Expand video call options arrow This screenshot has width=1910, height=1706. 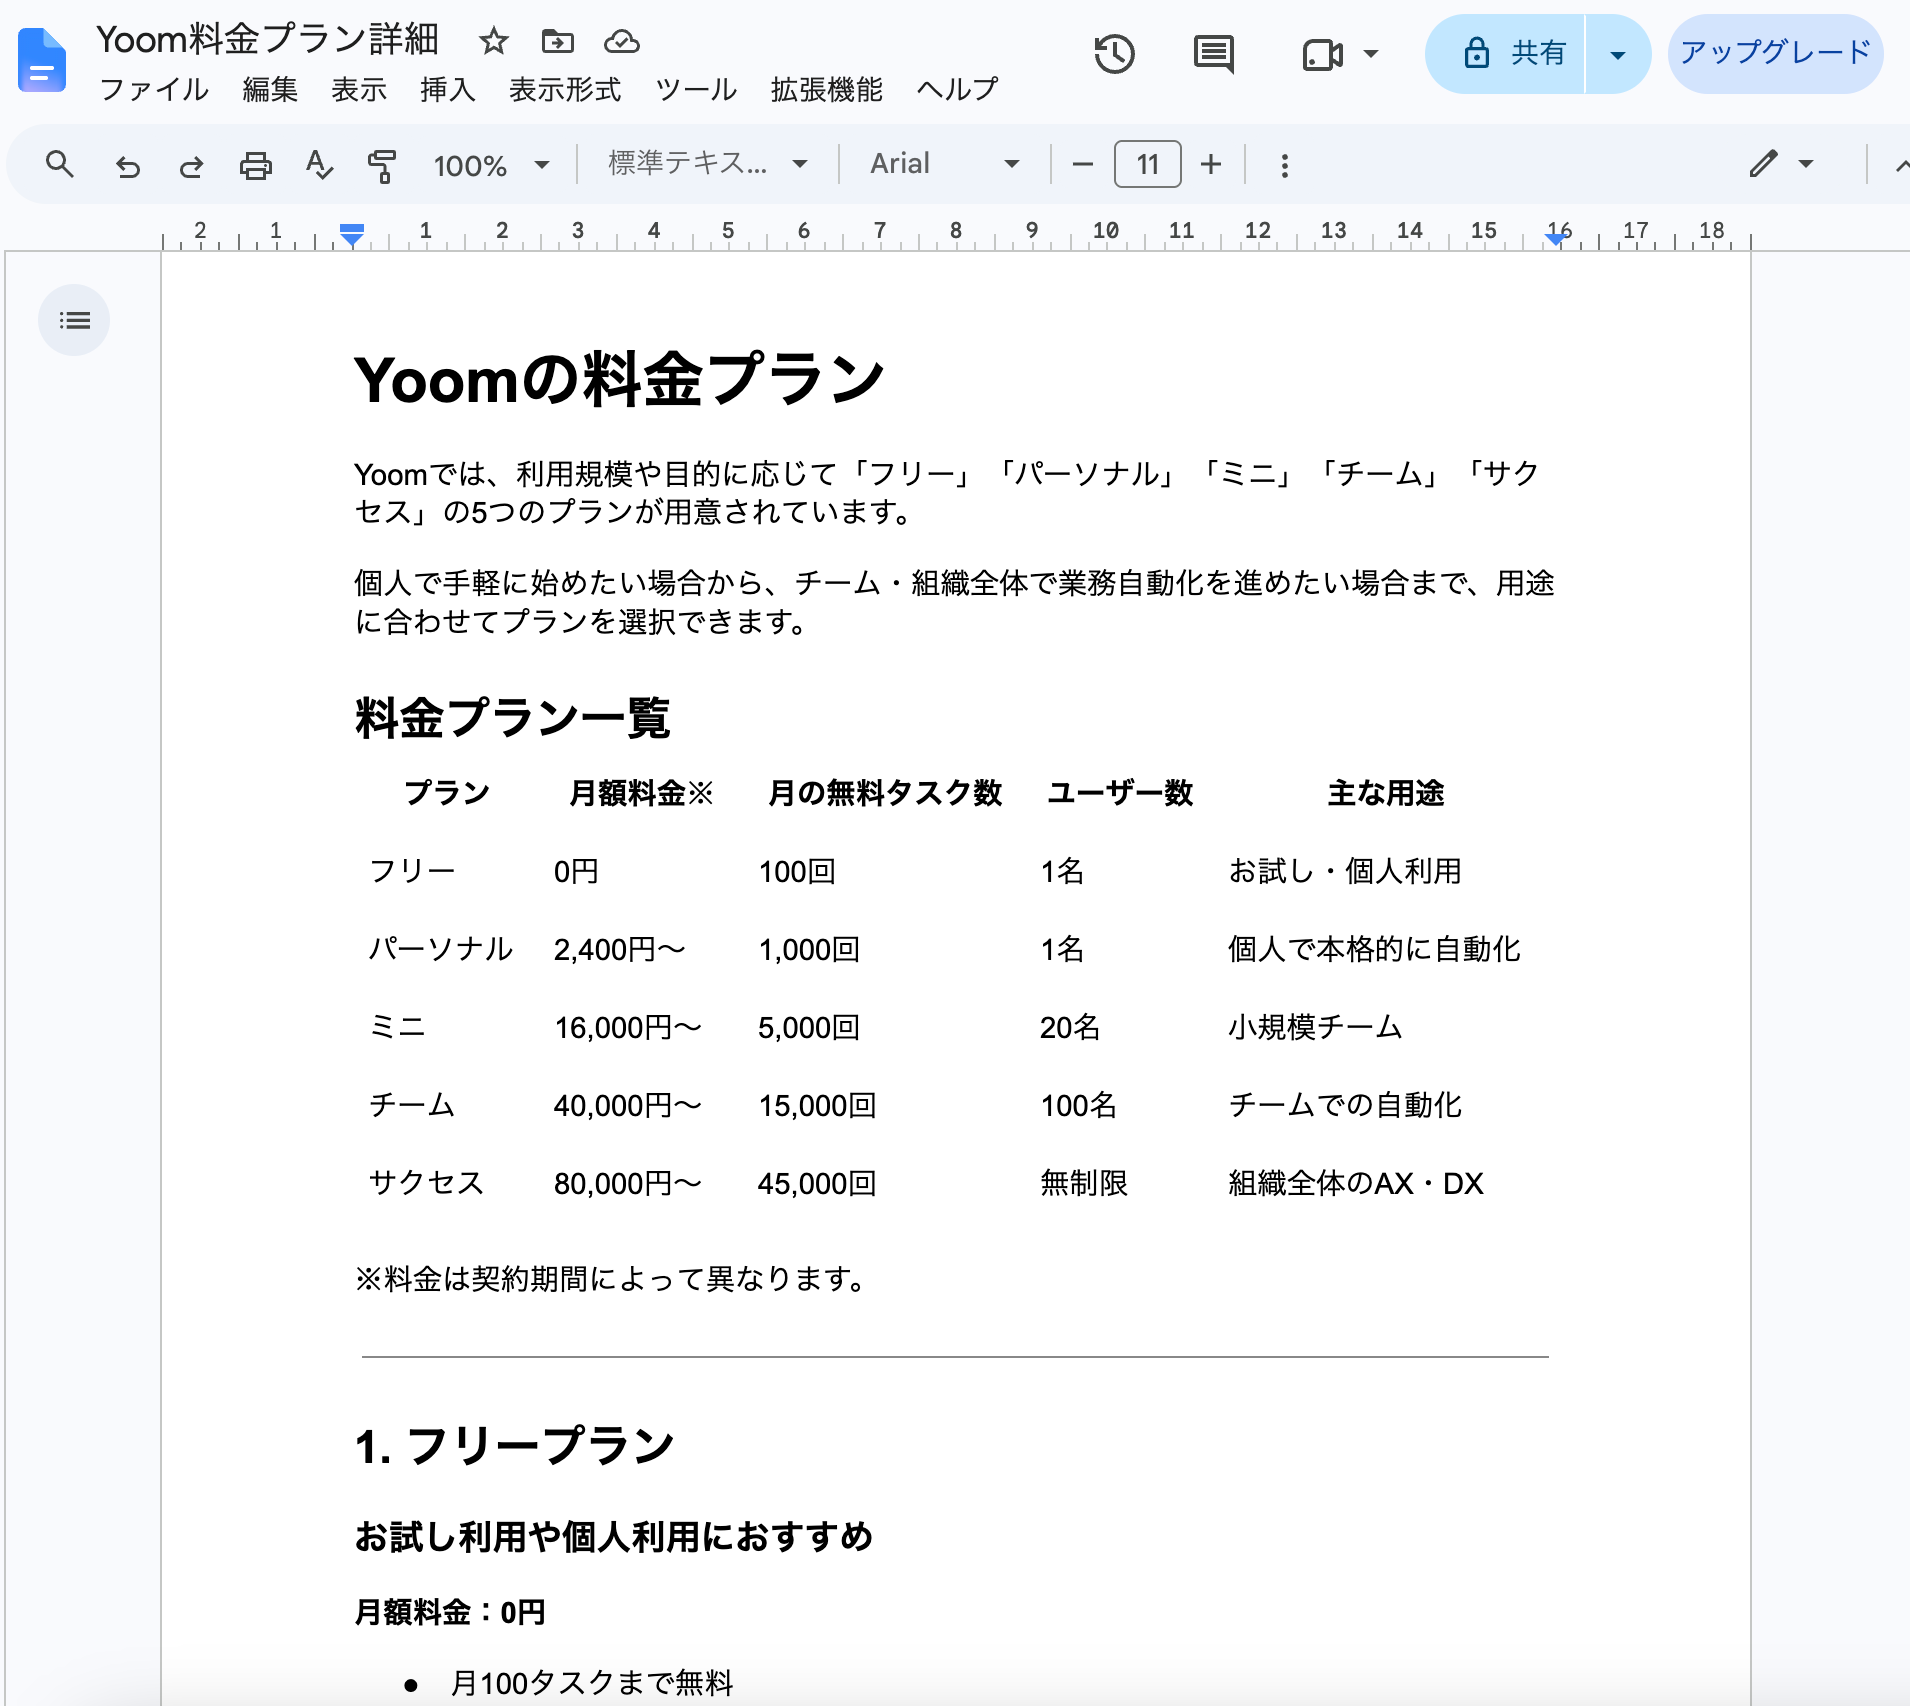click(1371, 54)
